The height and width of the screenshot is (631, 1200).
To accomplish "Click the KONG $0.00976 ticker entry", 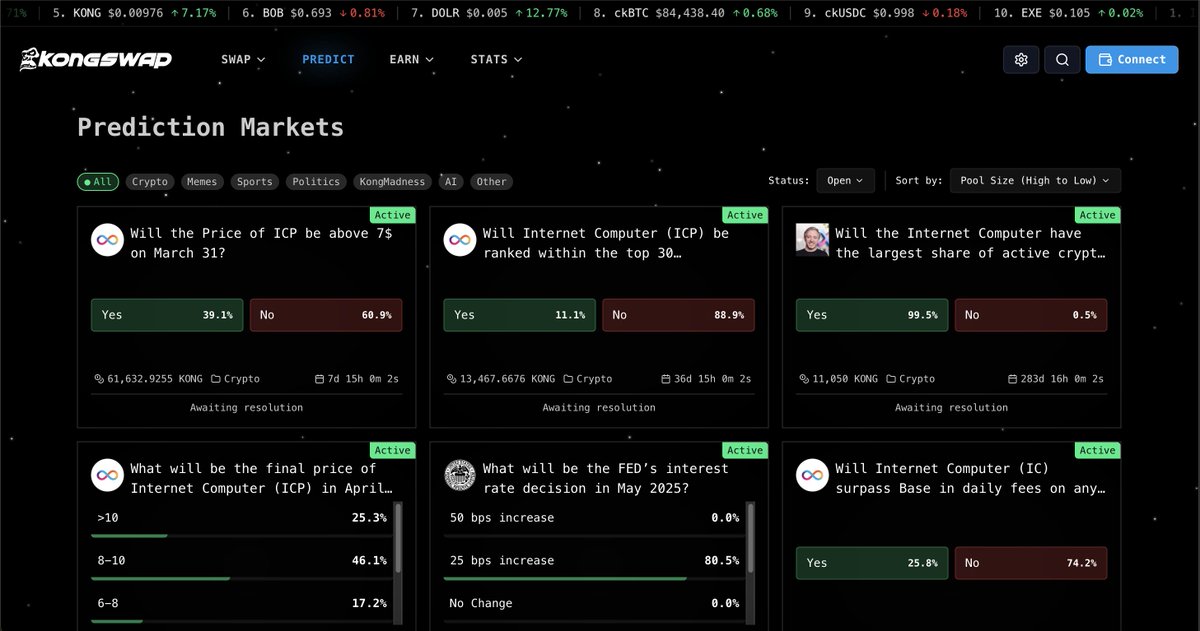I will point(134,14).
